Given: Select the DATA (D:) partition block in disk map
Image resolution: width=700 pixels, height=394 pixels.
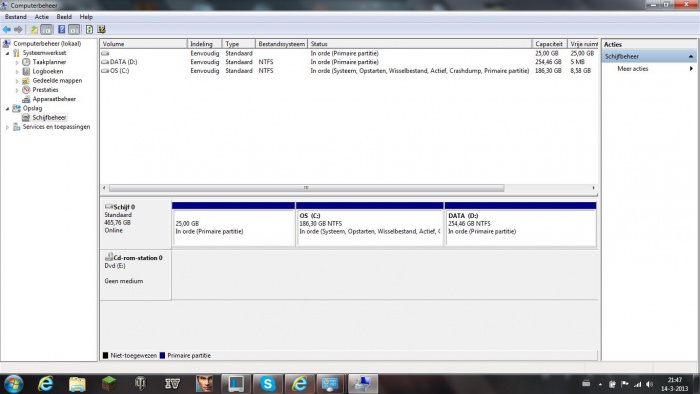Looking at the screenshot, I should (521, 224).
